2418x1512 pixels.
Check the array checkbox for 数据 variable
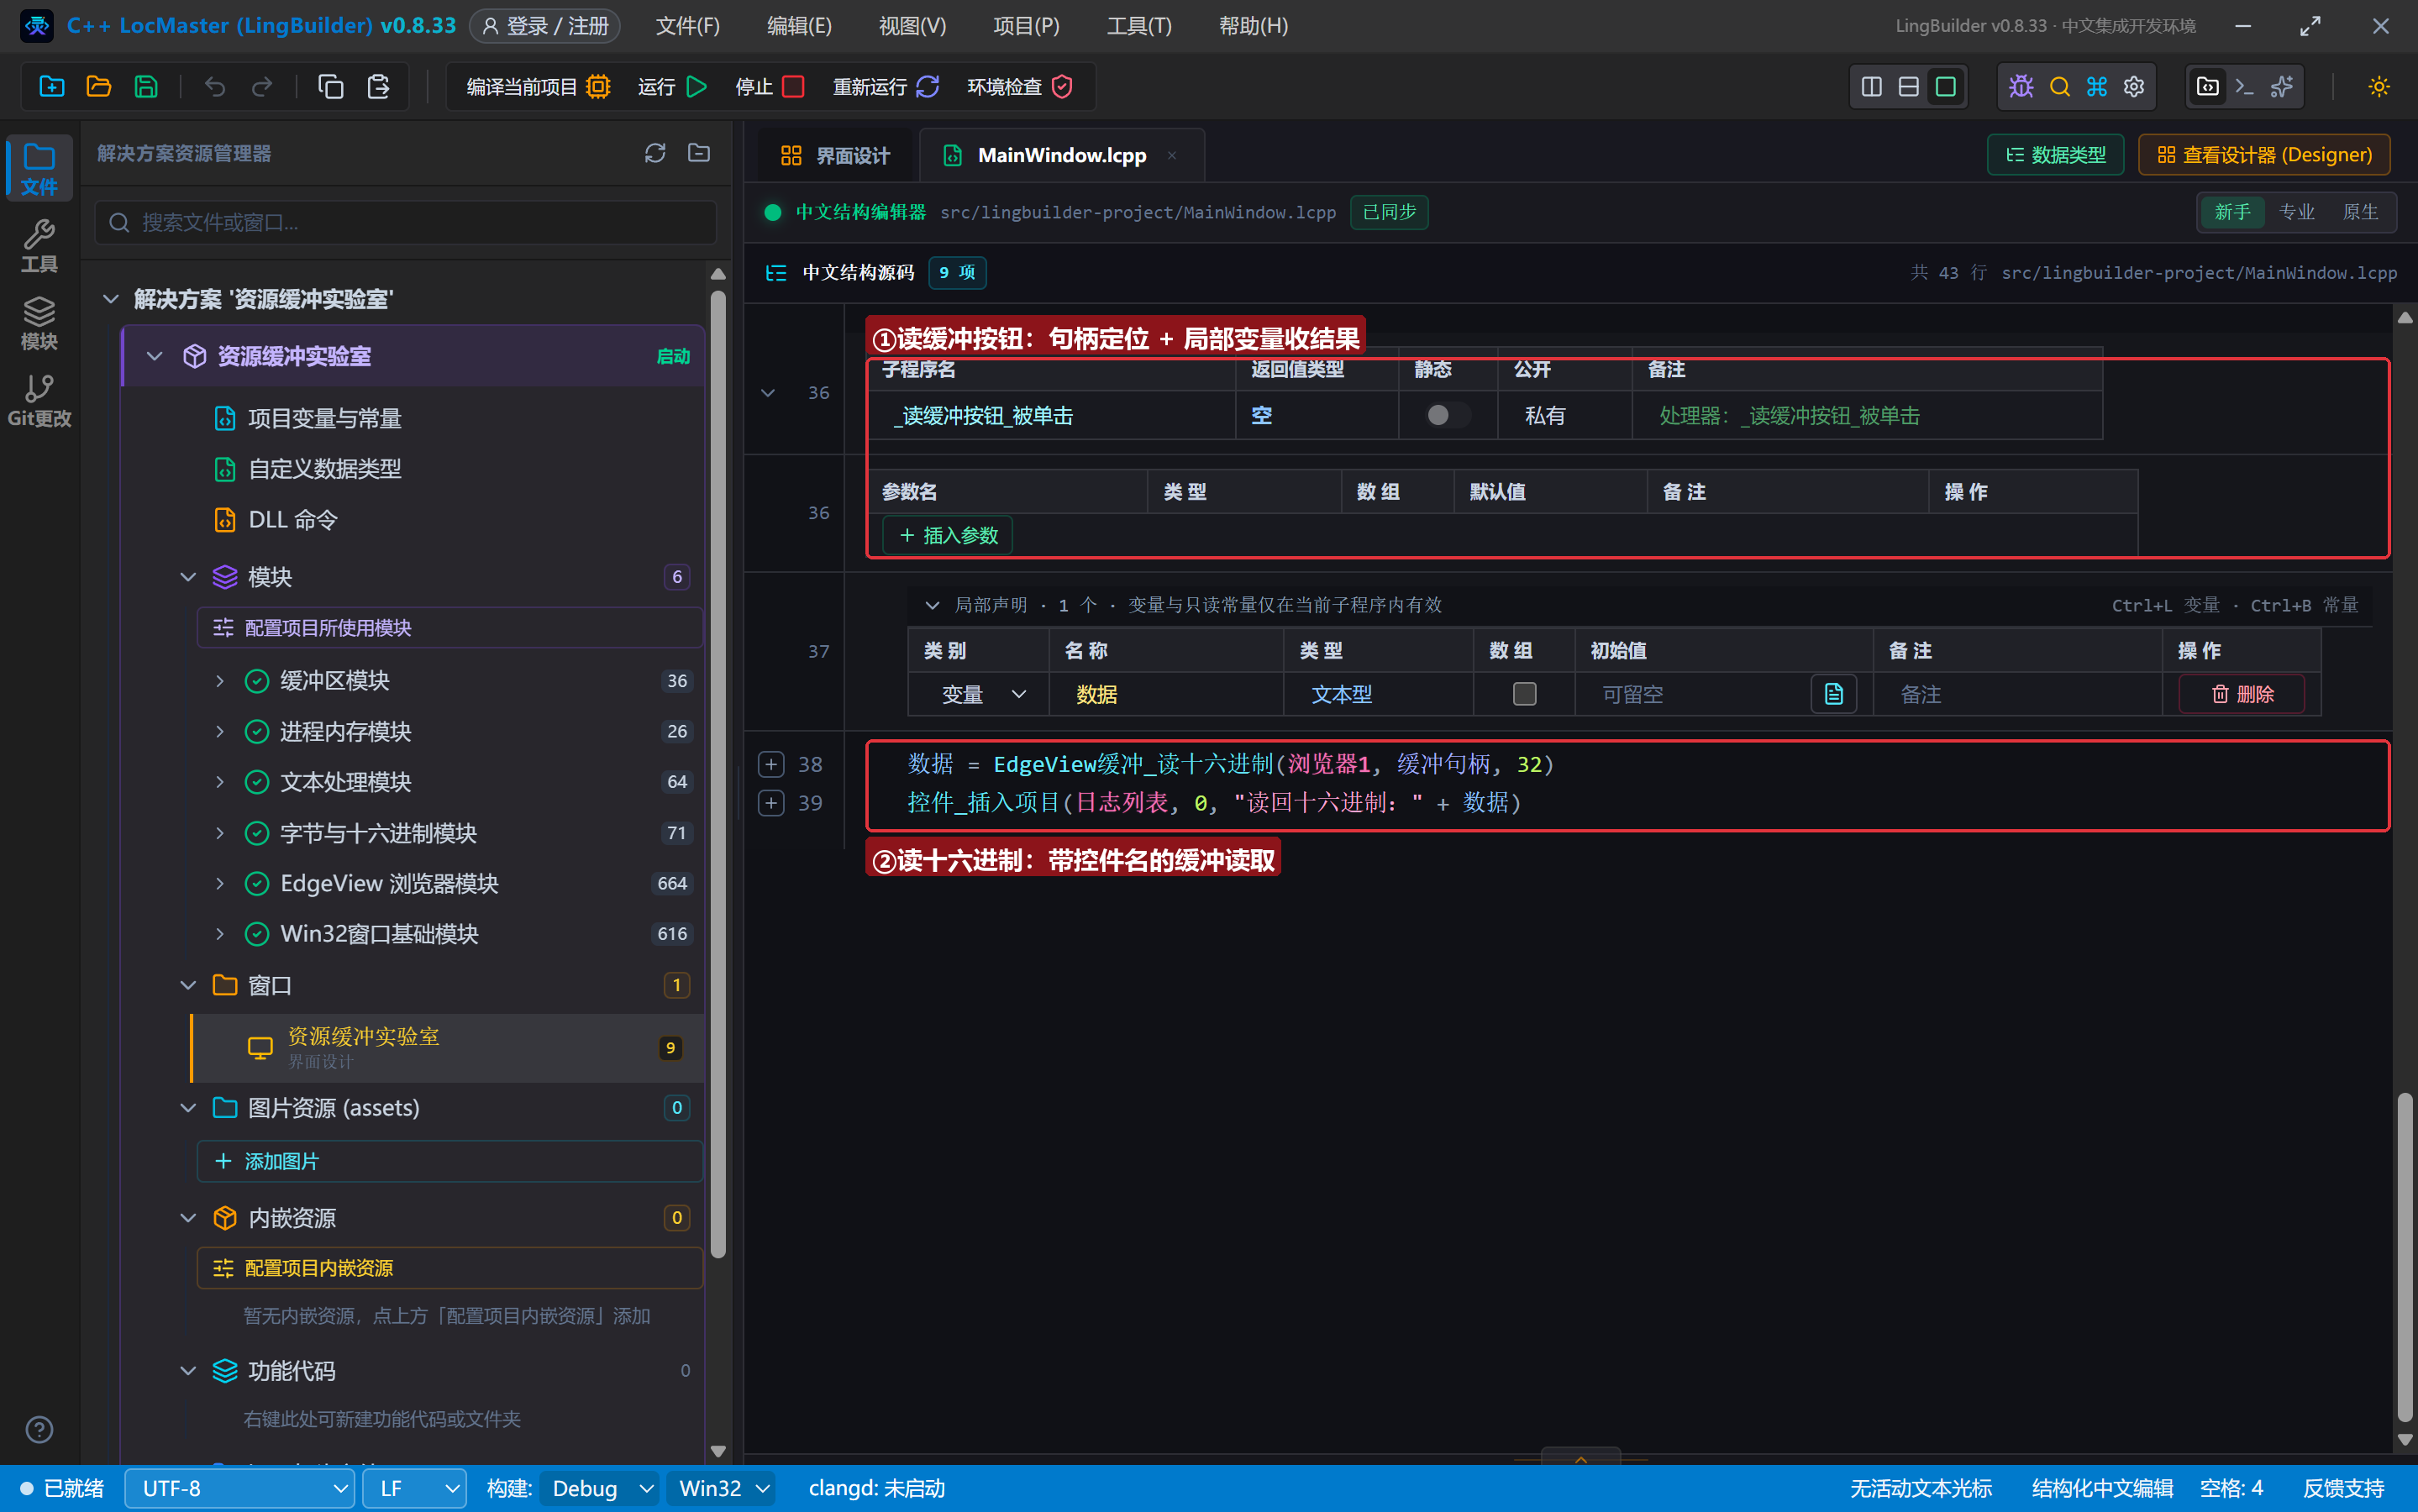pos(1524,694)
